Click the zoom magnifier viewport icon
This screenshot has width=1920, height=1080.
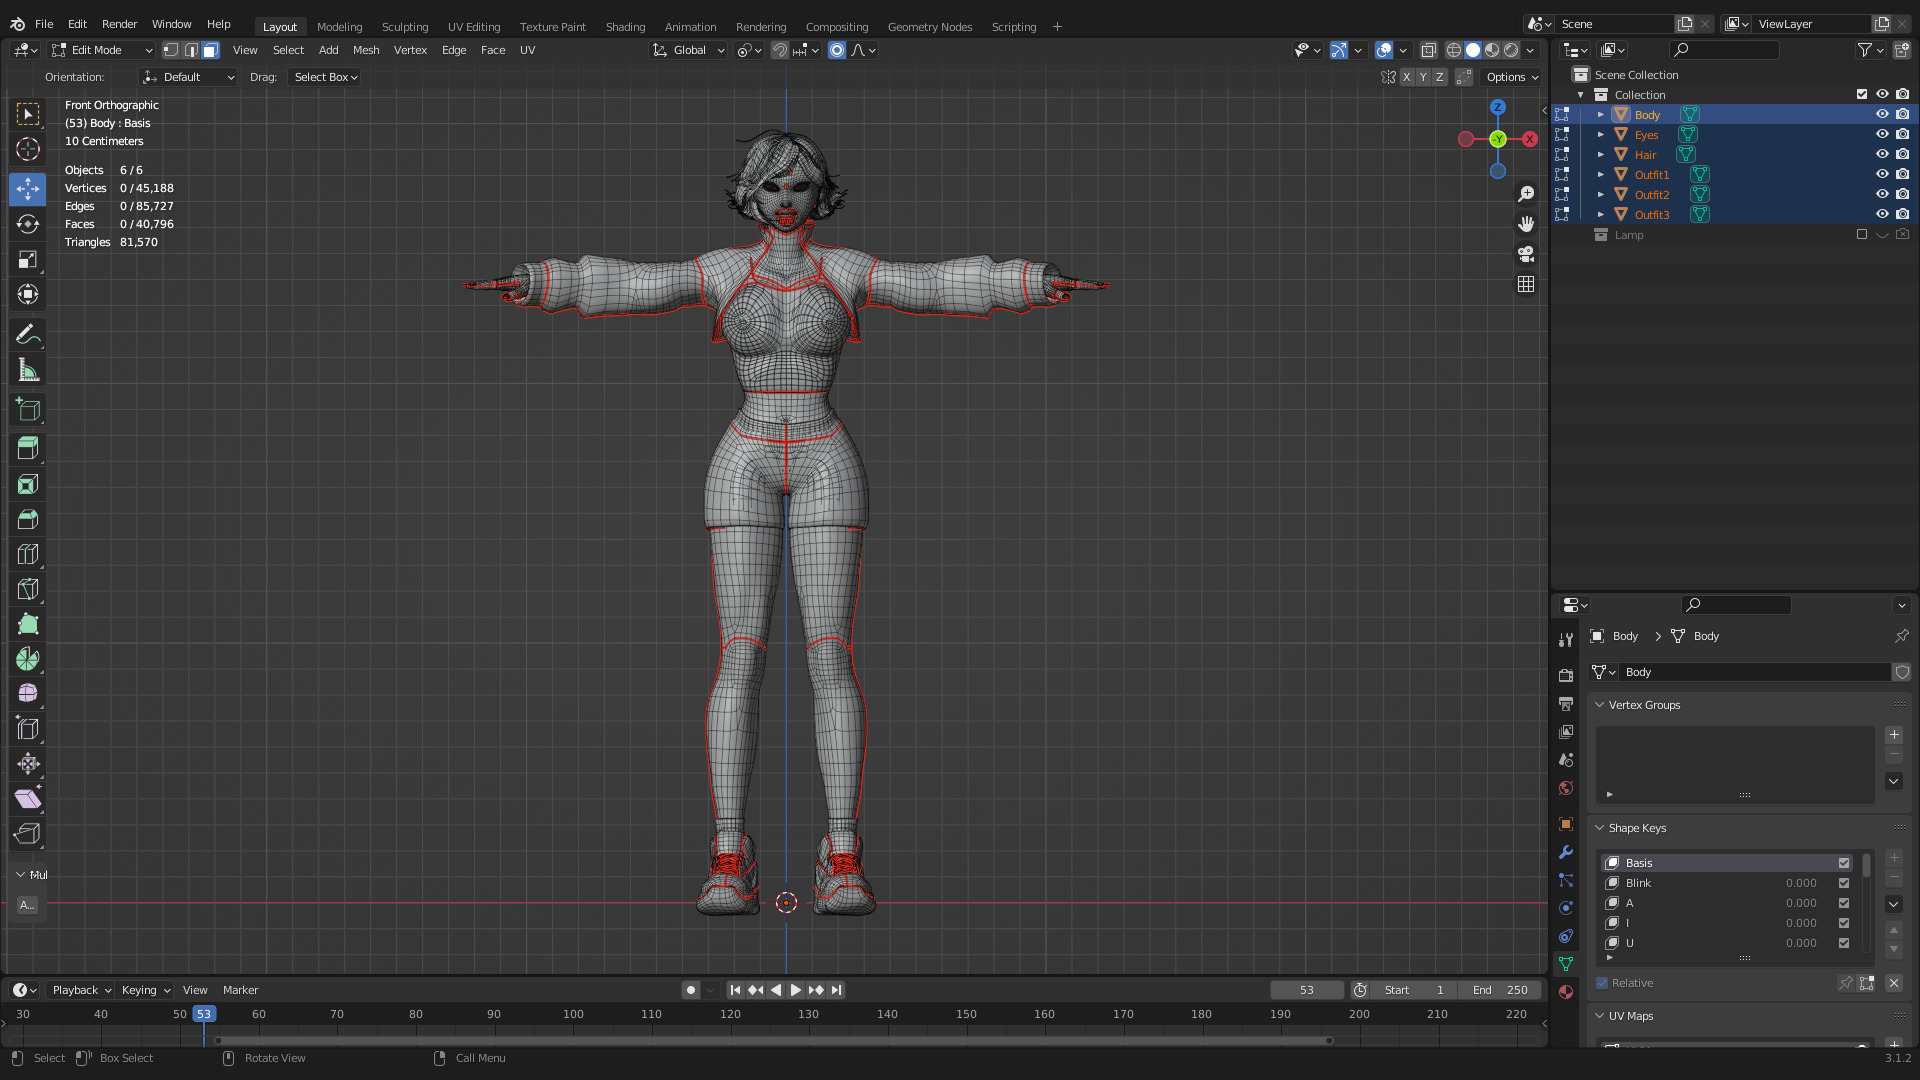tap(1526, 194)
